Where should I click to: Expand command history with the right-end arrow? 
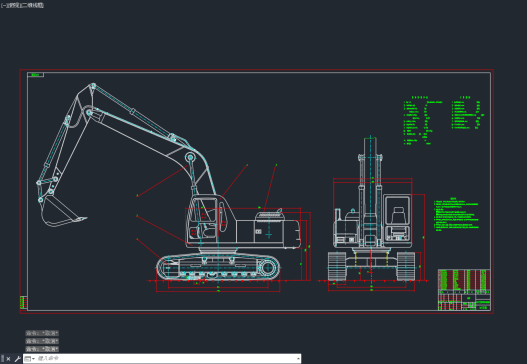click(298, 359)
